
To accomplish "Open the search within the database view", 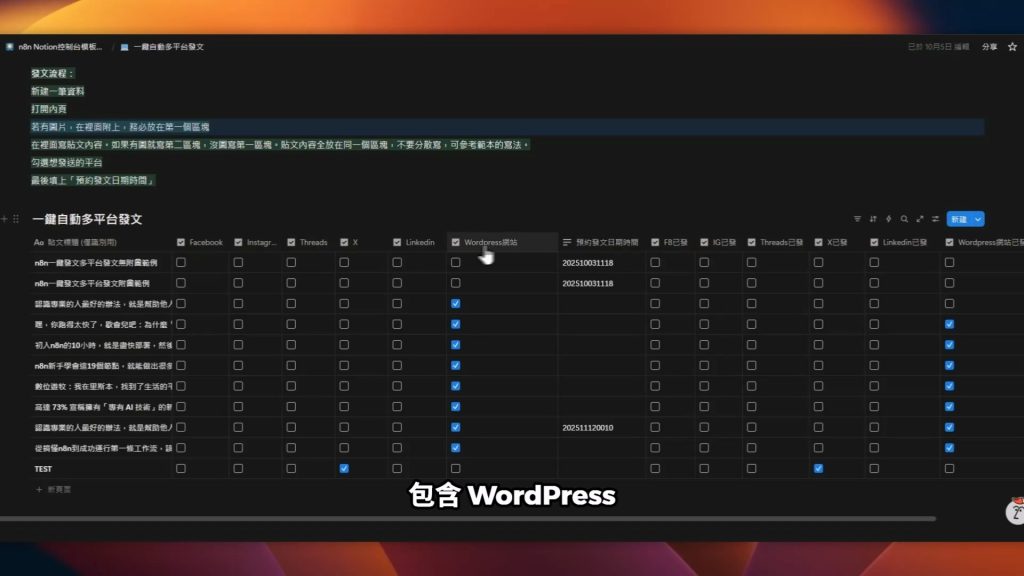I will (x=904, y=219).
